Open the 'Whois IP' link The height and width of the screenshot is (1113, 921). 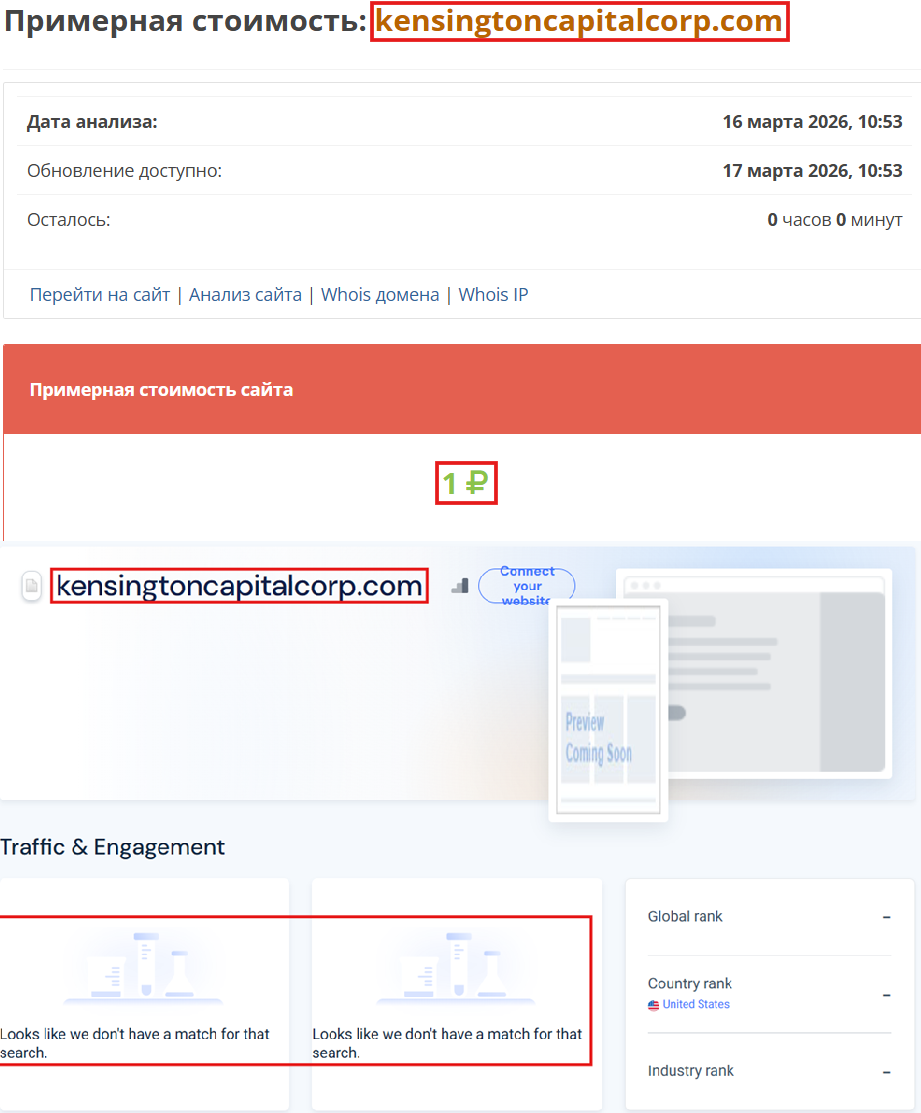click(493, 294)
